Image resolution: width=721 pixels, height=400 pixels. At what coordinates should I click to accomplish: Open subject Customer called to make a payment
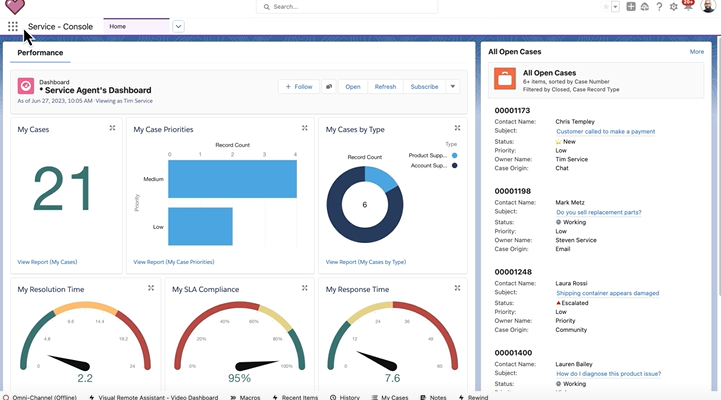coord(606,131)
